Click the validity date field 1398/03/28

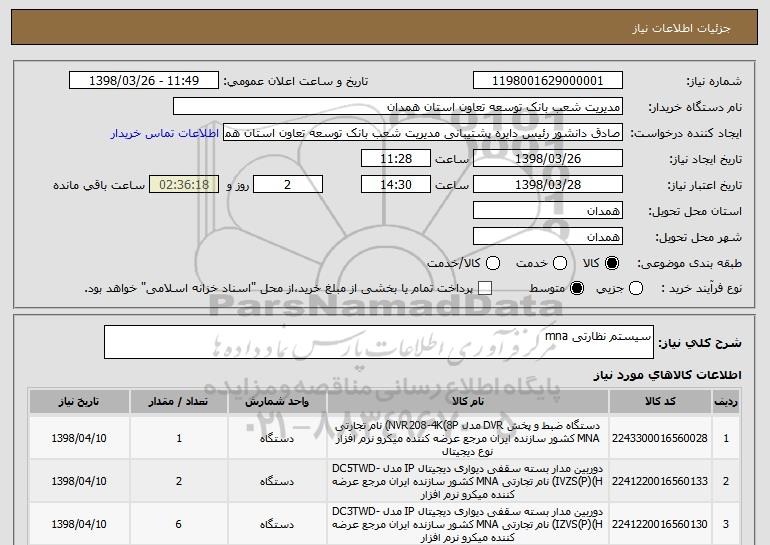click(x=548, y=185)
